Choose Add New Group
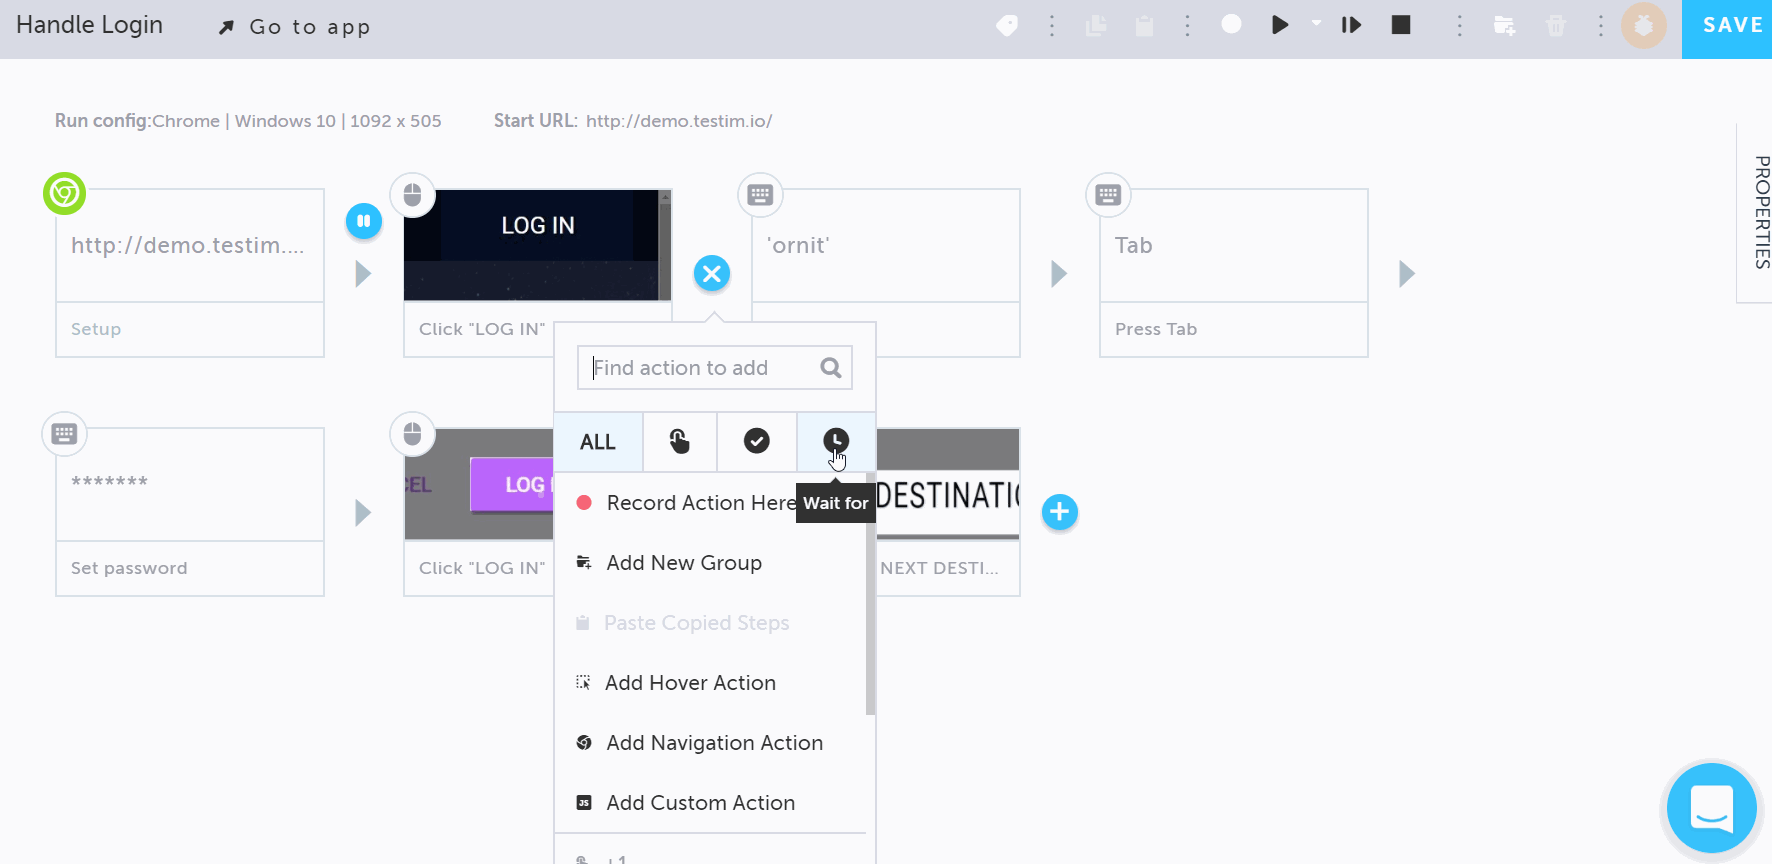This screenshot has height=864, width=1772. pos(684,563)
